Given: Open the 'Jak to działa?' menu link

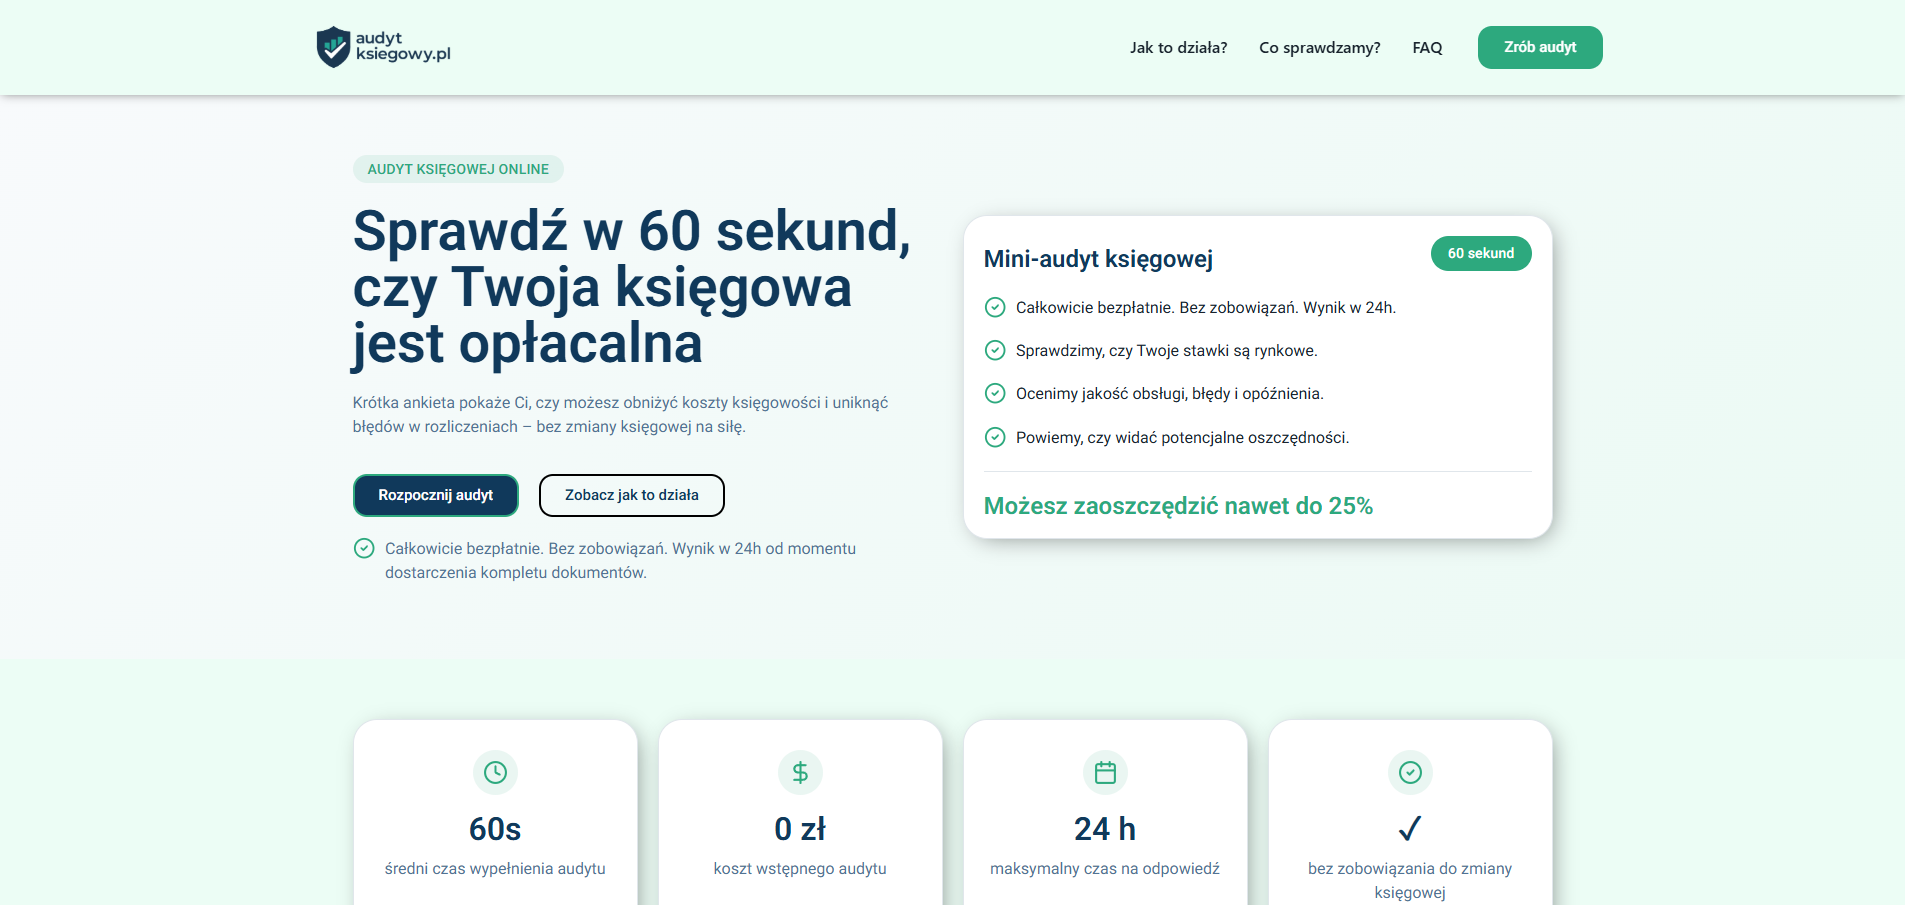Looking at the screenshot, I should click(x=1178, y=48).
